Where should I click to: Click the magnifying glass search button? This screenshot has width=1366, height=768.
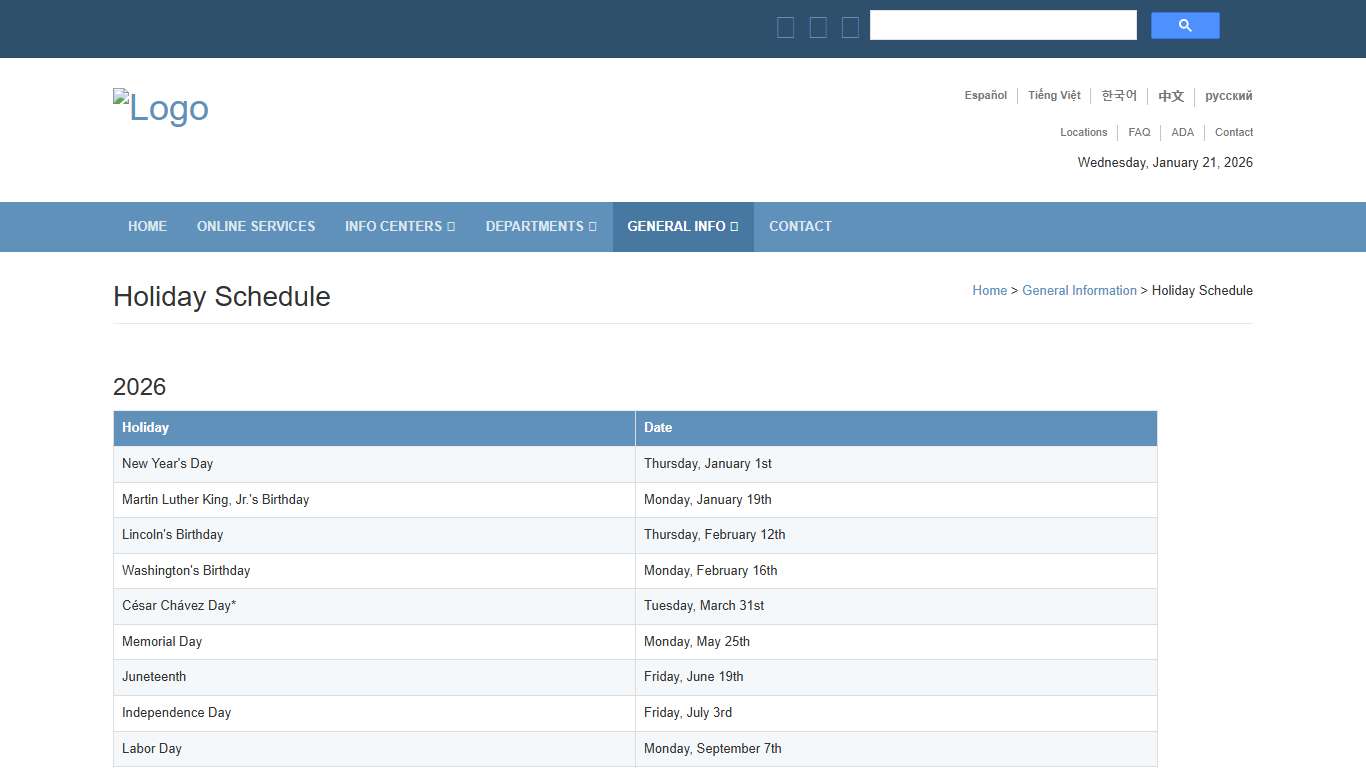1184,26
